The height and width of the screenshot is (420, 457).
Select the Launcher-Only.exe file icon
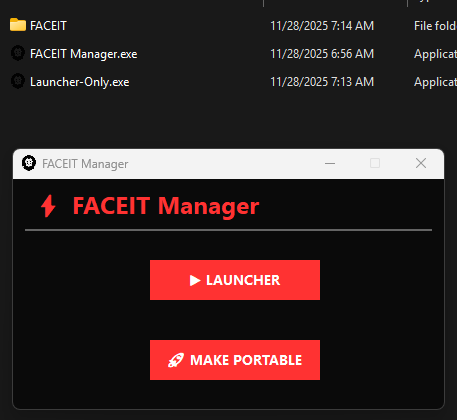(x=18, y=81)
